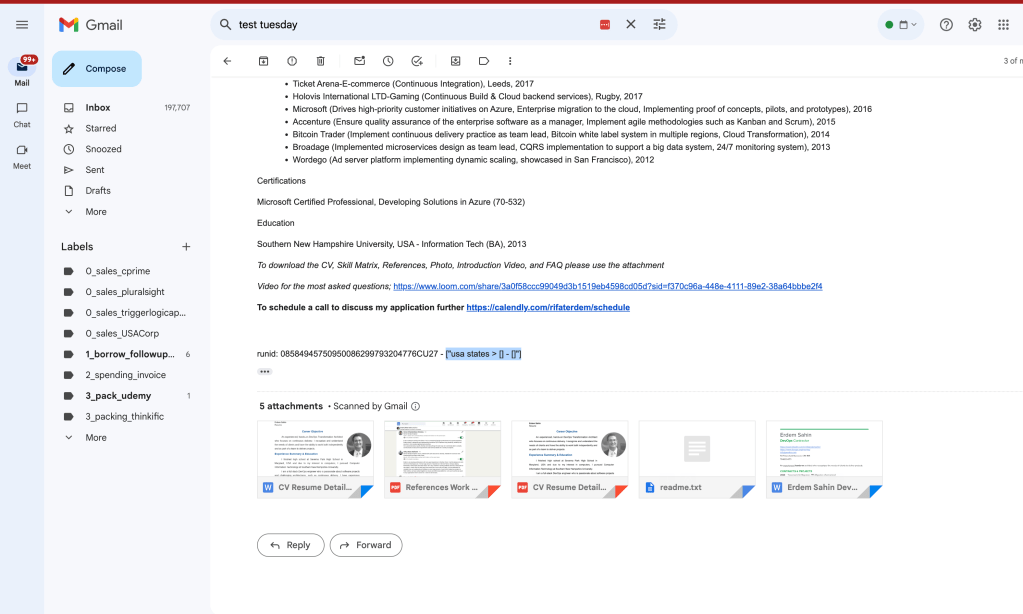Open the 3_packing_thinkific label
This screenshot has width=1023, height=614.
126,416
